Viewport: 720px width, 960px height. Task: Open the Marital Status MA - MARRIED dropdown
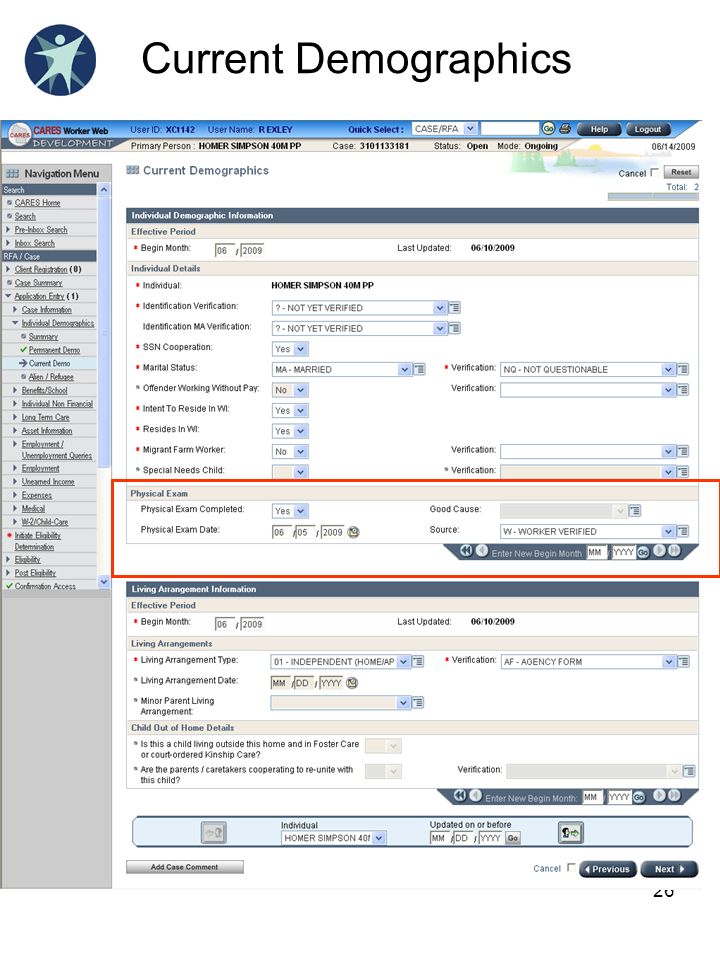point(404,369)
